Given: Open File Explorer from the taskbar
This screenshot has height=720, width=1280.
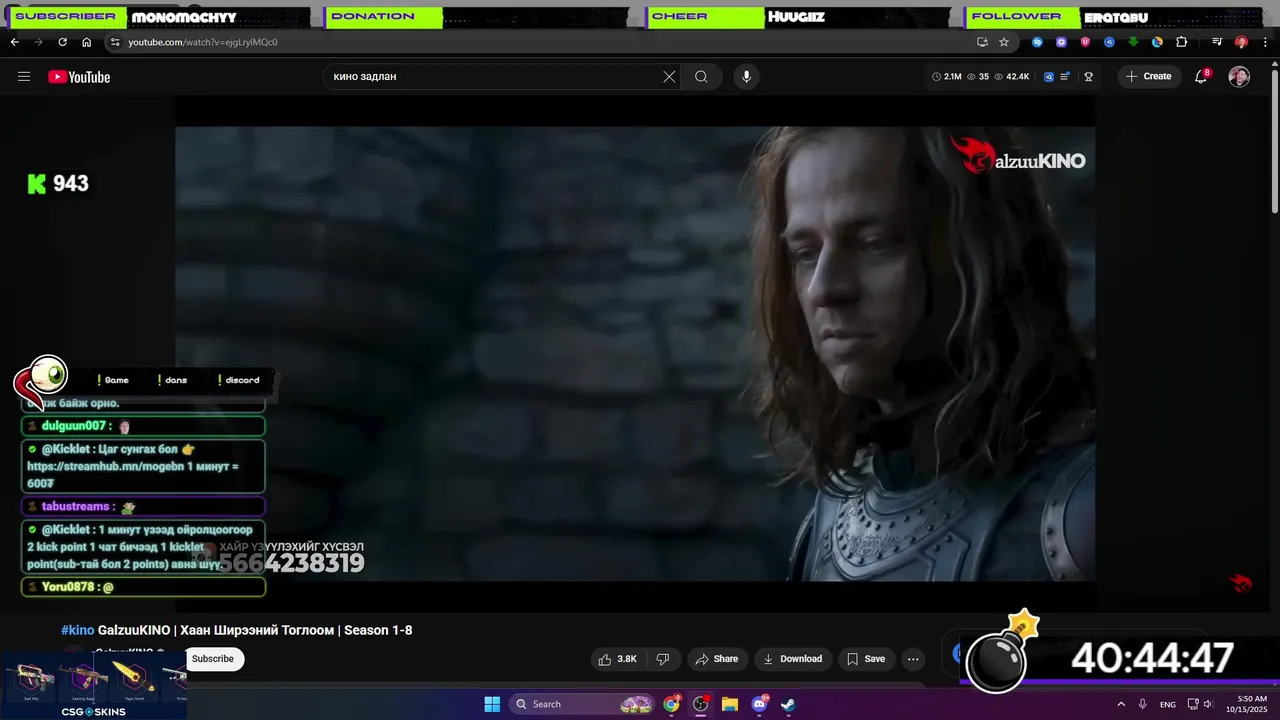Looking at the screenshot, I should coord(730,704).
